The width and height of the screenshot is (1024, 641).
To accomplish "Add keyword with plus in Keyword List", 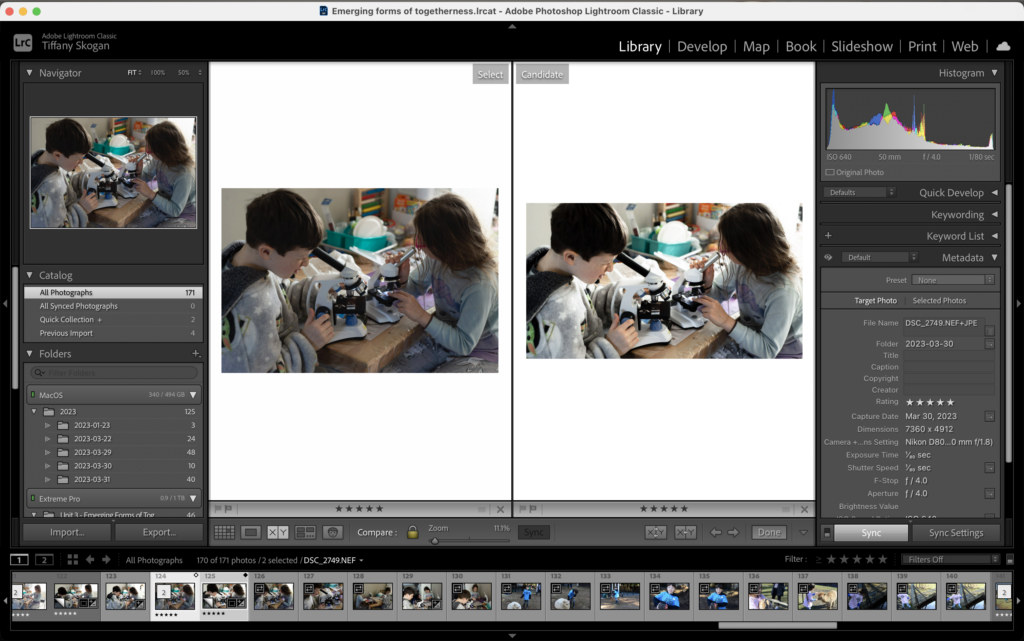I will pyautogui.click(x=828, y=235).
